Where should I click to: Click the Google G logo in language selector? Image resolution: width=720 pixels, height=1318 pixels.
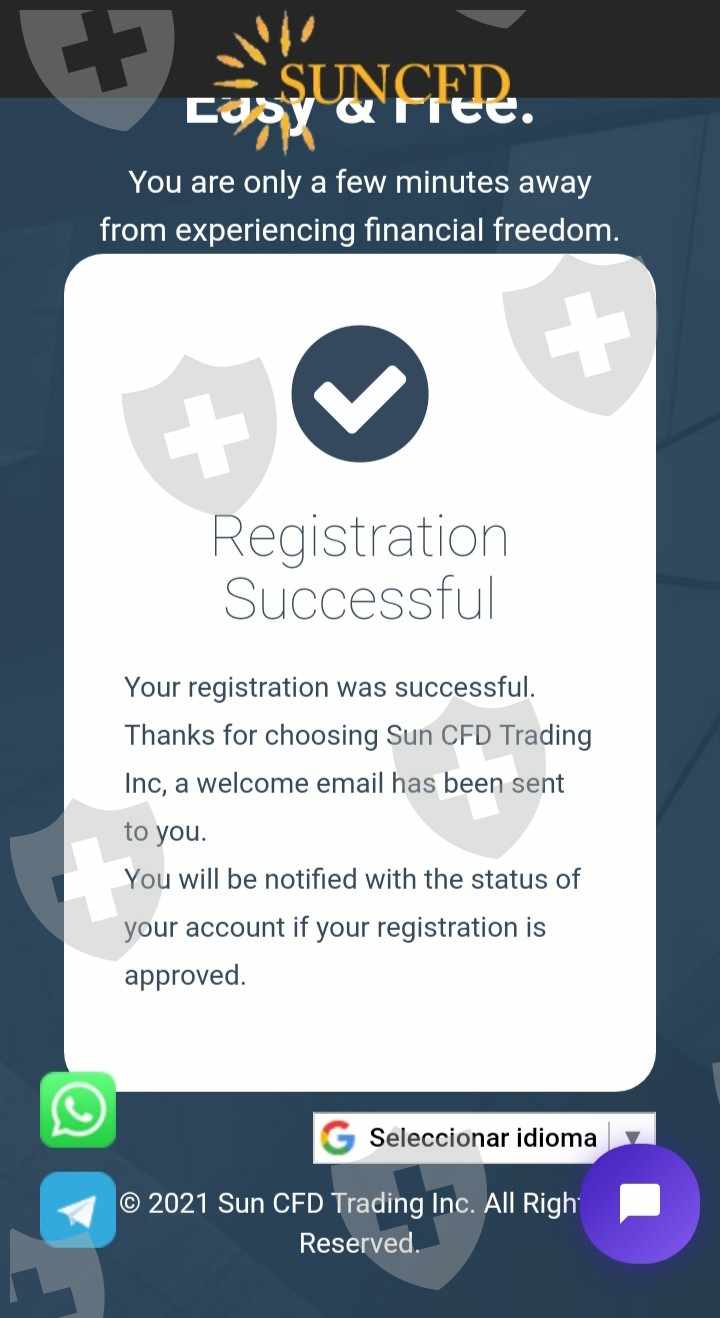click(x=338, y=1138)
